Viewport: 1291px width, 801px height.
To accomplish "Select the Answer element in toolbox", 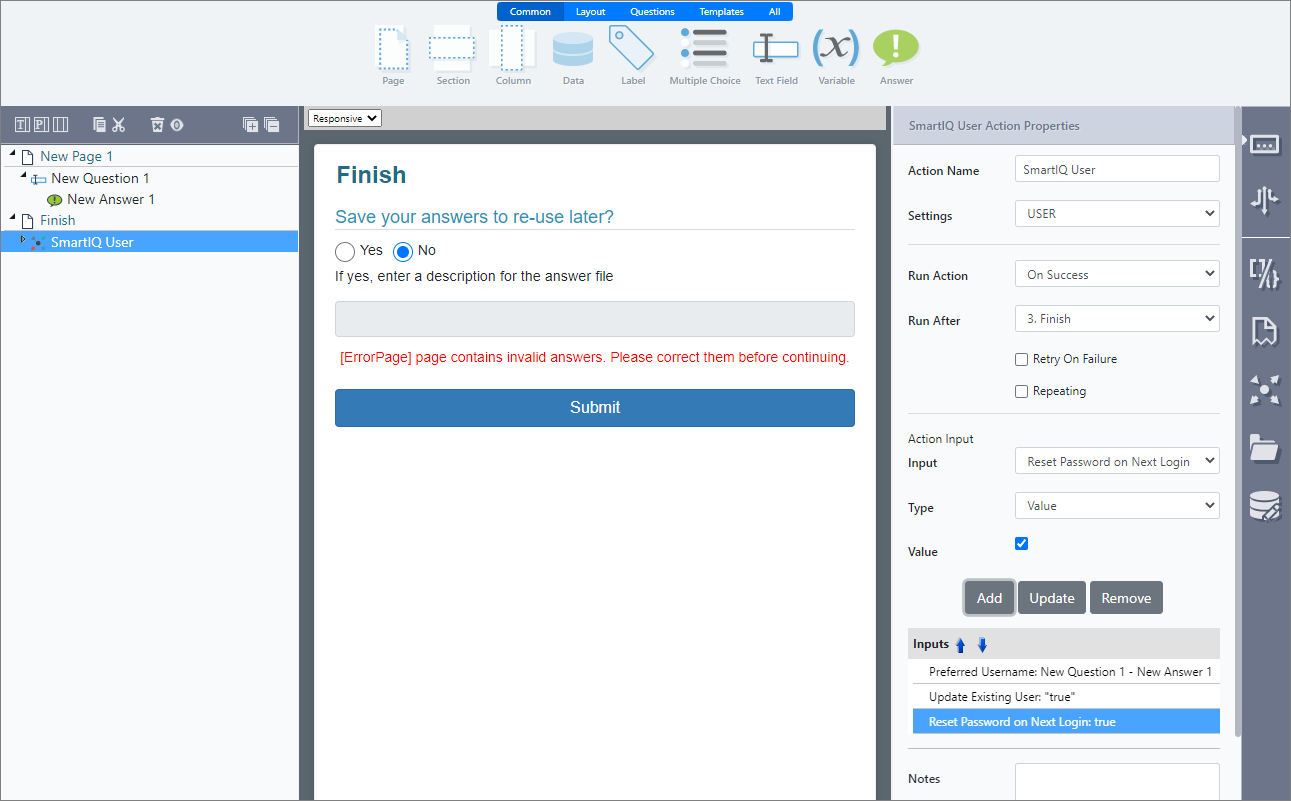I will (896, 55).
